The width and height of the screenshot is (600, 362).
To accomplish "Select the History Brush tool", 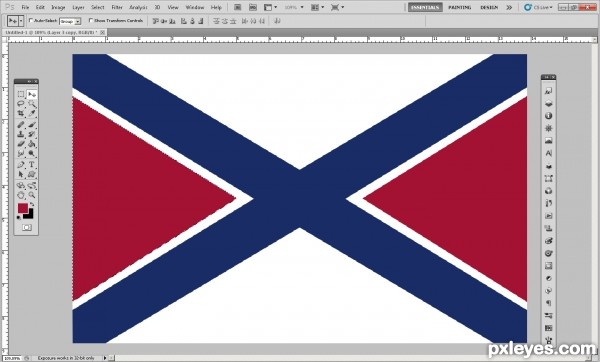I will [32, 134].
